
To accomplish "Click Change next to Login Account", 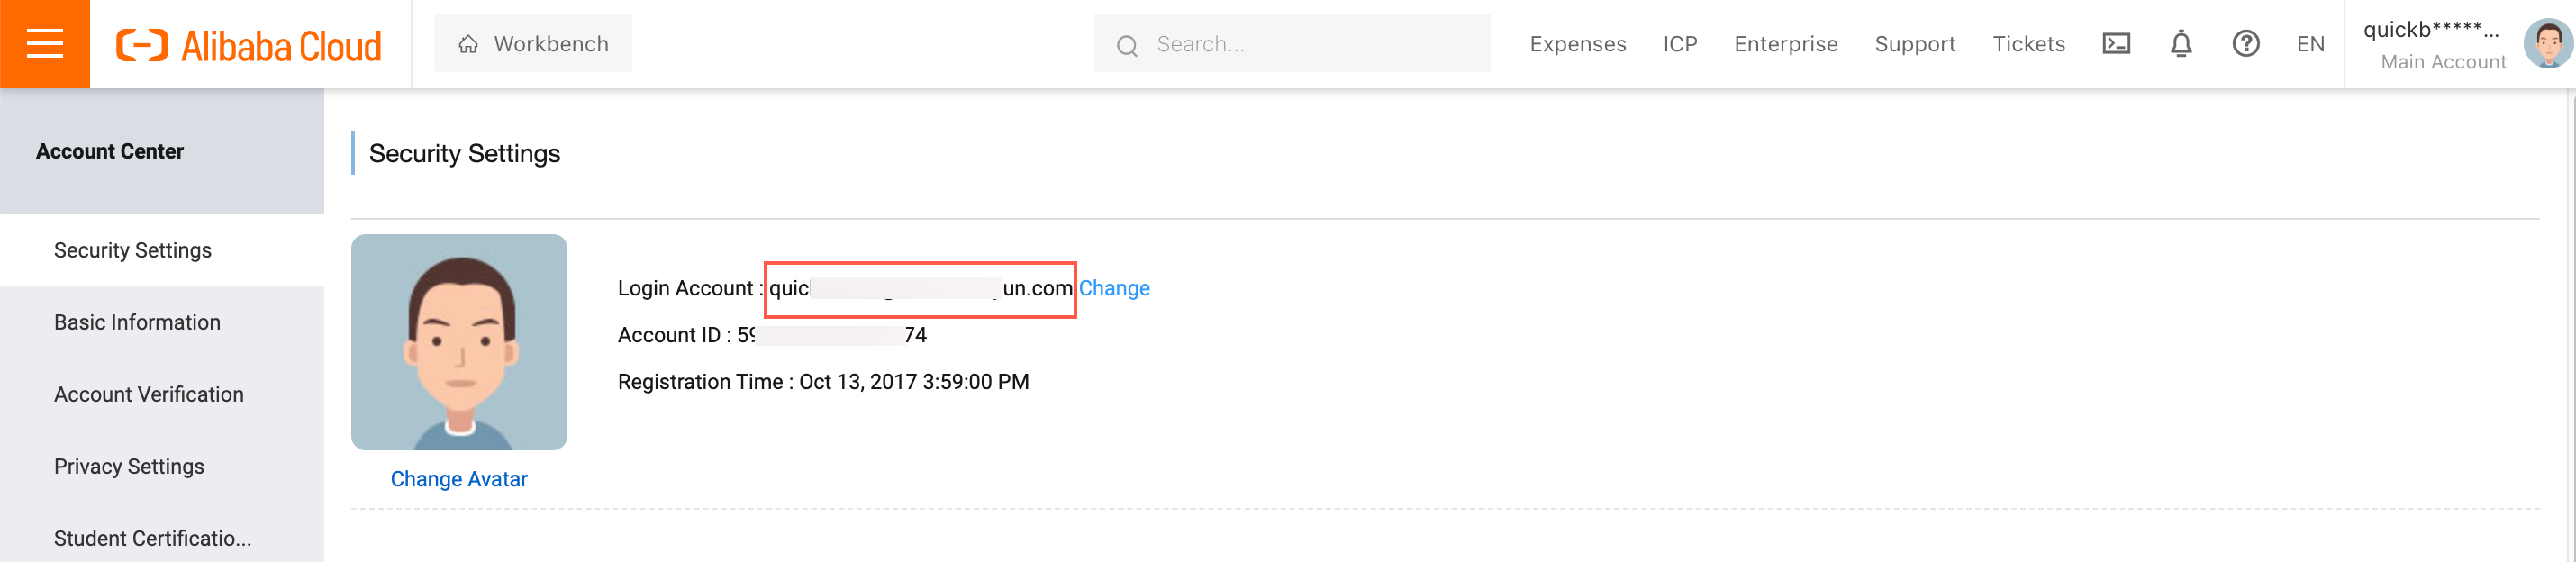I will [1114, 288].
